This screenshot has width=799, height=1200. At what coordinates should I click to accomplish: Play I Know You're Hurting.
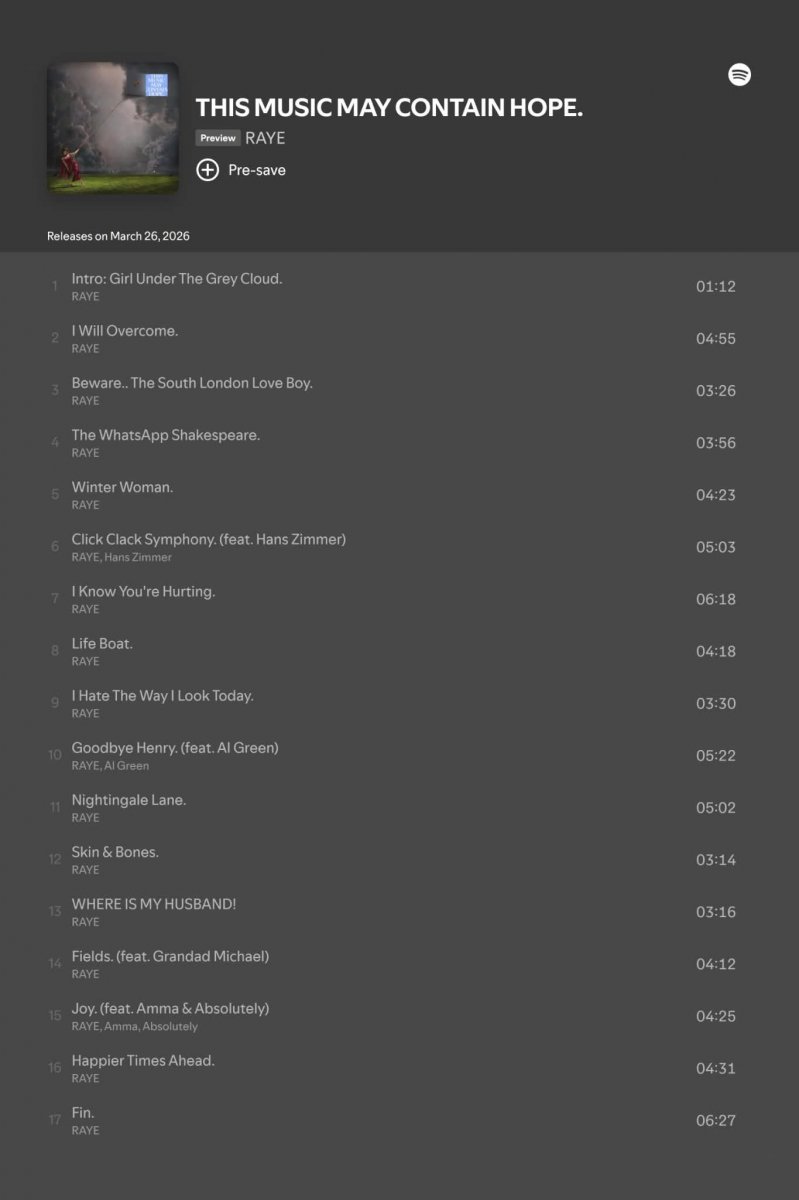(x=143, y=591)
